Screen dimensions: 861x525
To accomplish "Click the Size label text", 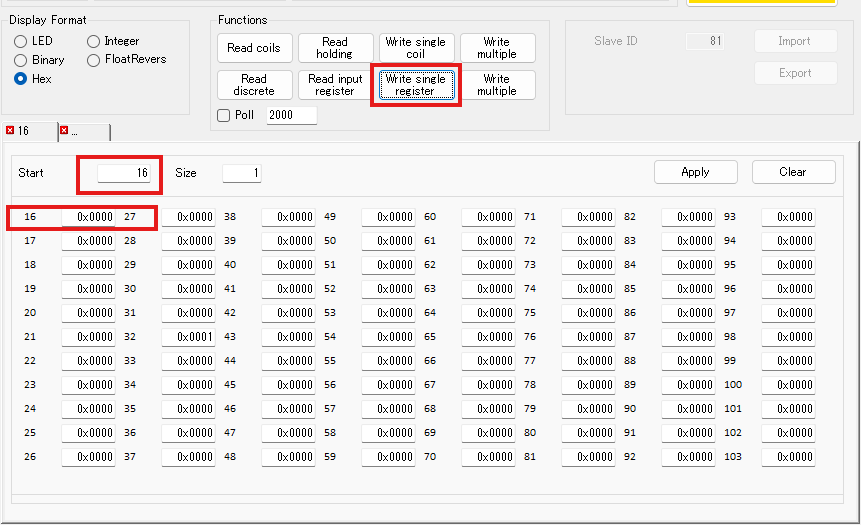I will click(186, 173).
